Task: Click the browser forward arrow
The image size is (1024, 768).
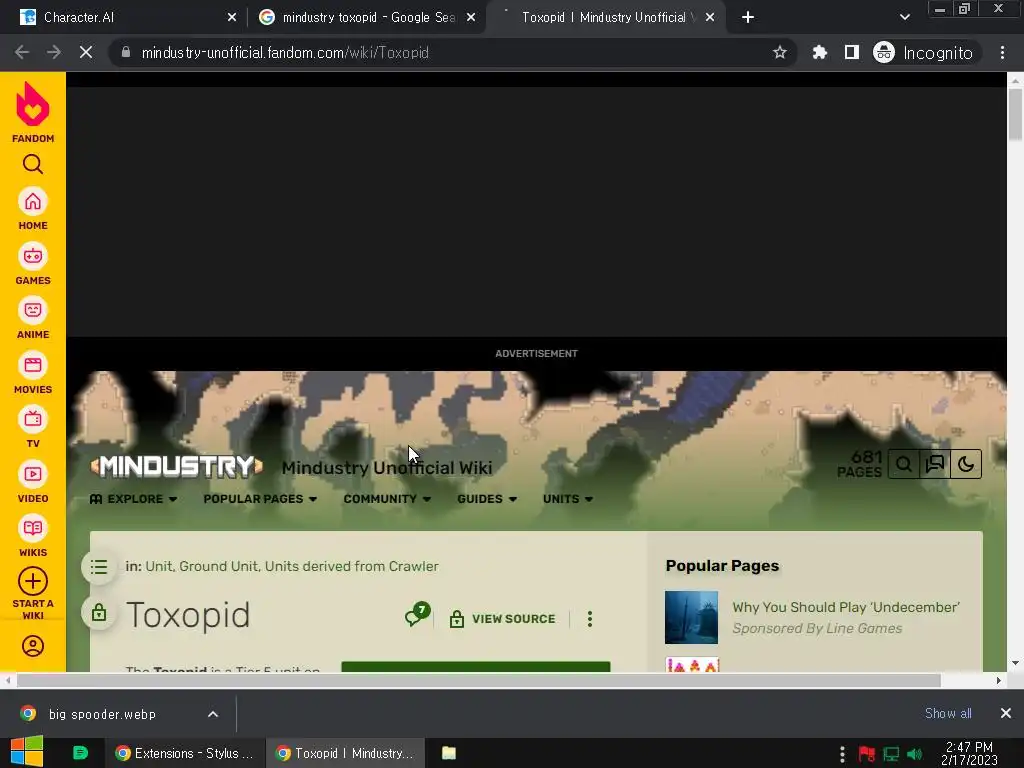Action: 54,52
